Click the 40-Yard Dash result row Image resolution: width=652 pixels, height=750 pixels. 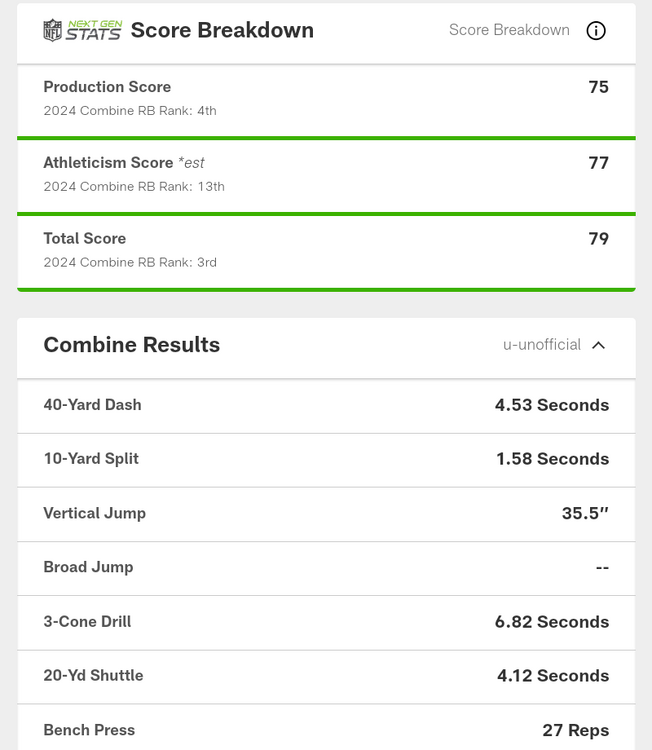(326, 405)
